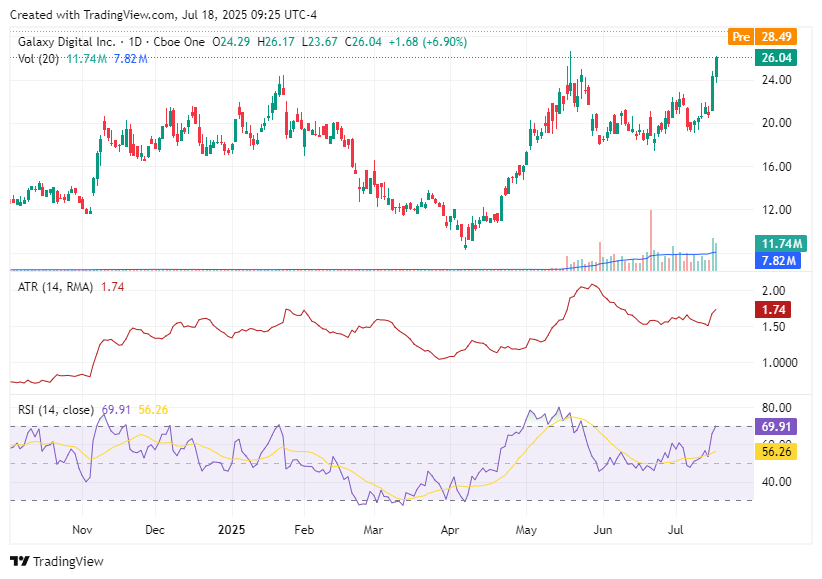Click the 'Dec' time axis label
This screenshot has width=822, height=579.
(x=155, y=530)
